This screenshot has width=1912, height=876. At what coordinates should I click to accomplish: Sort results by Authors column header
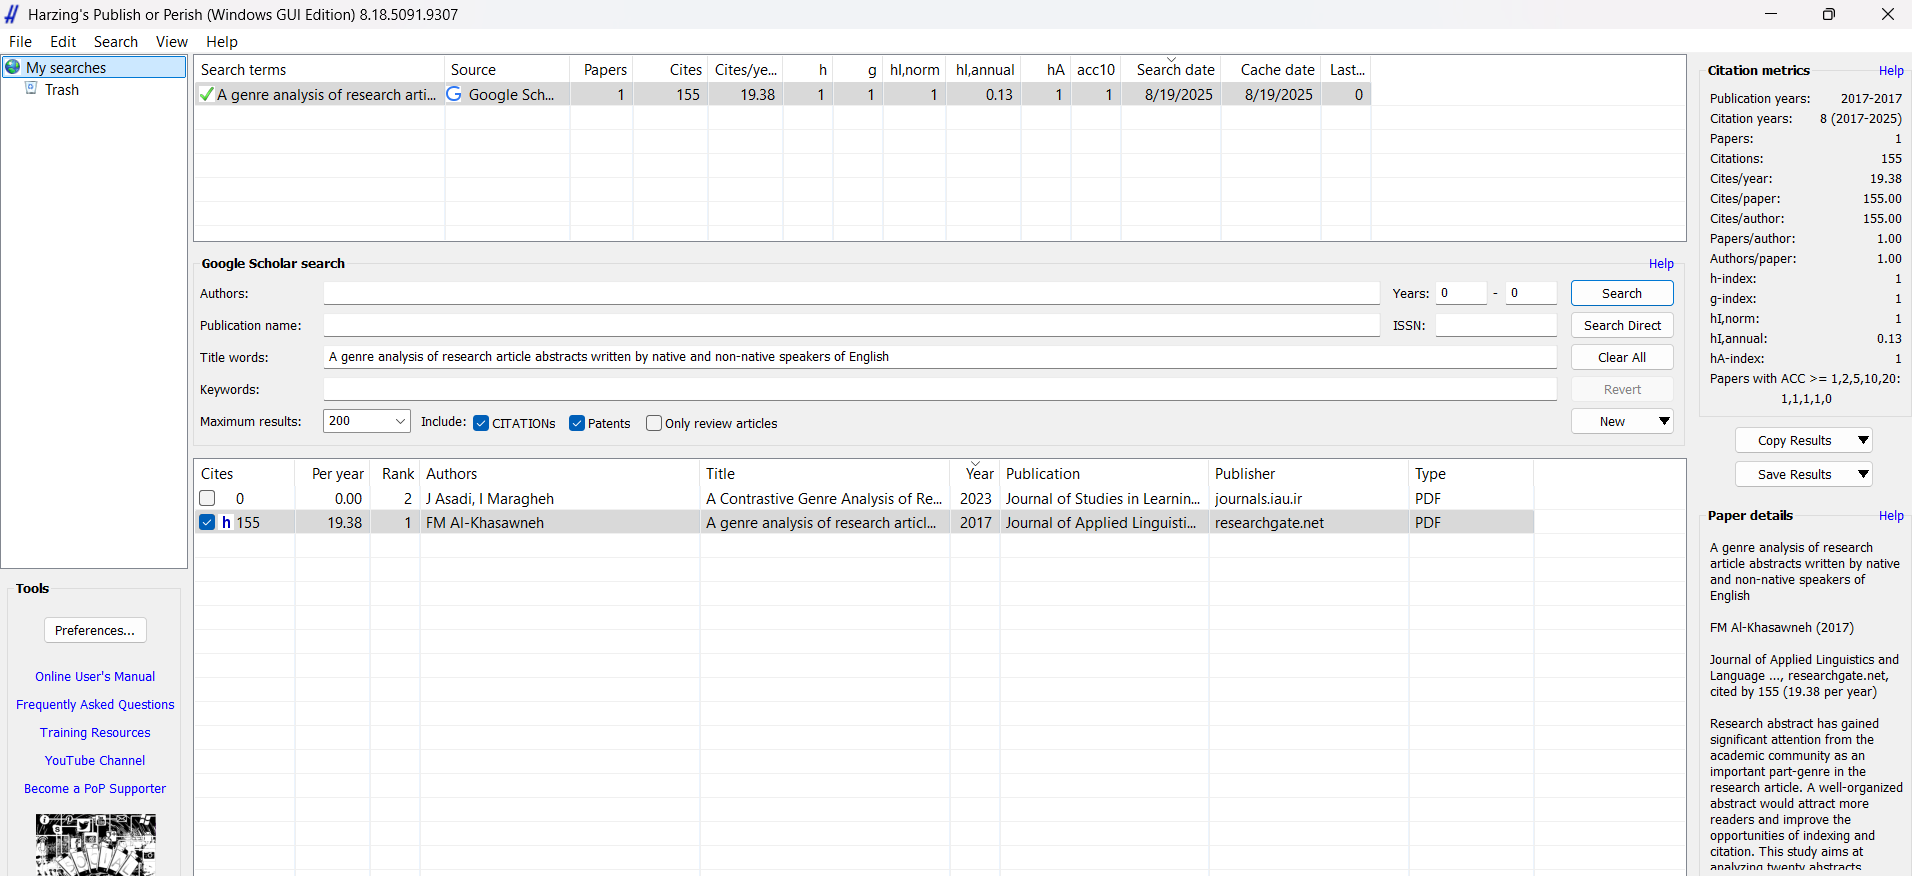(560, 474)
